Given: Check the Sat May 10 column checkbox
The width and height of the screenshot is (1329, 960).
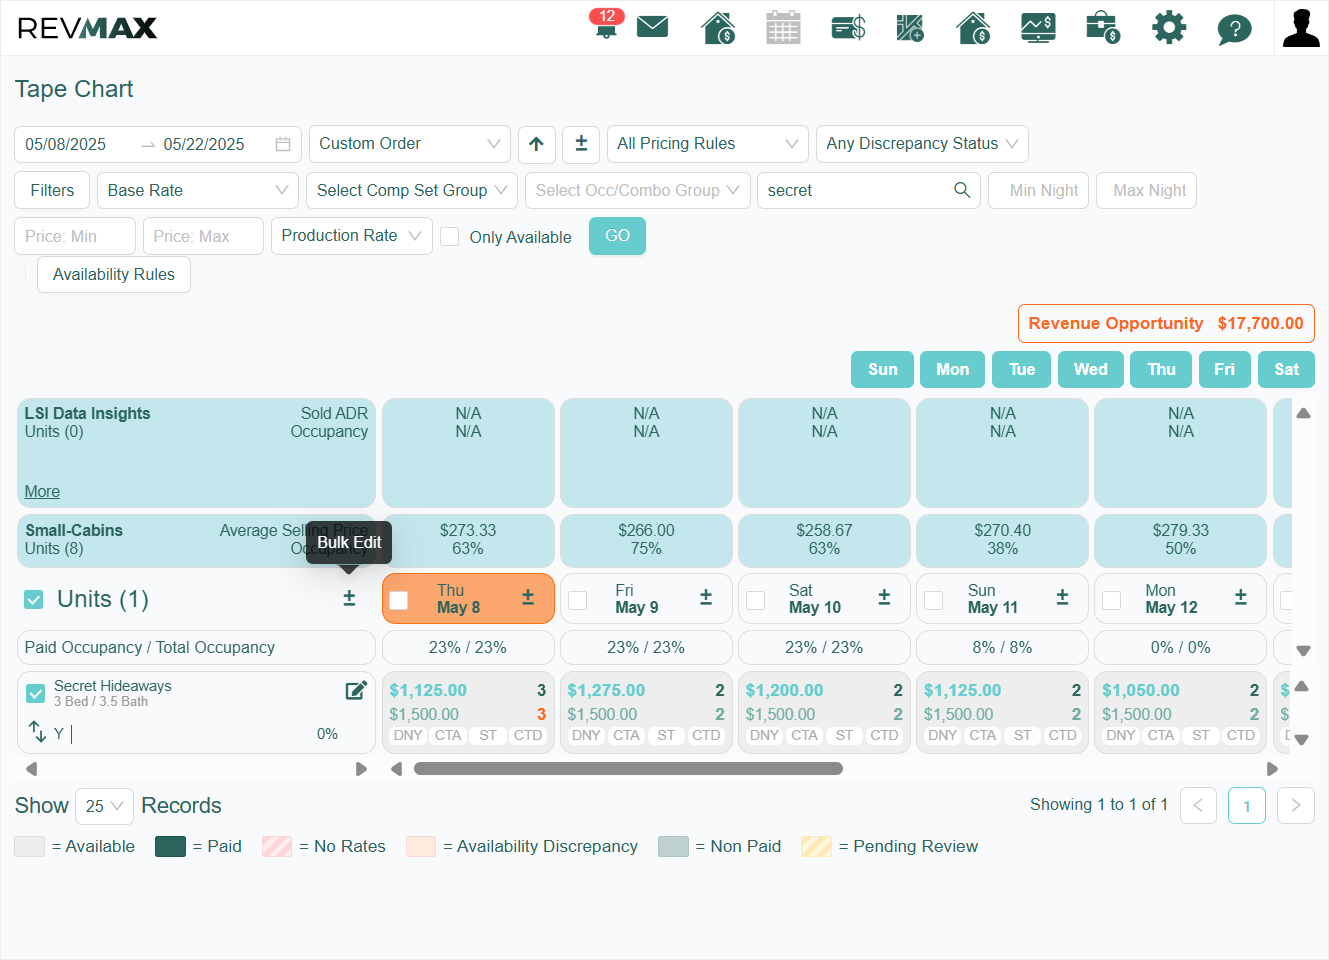Looking at the screenshot, I should (x=756, y=600).
